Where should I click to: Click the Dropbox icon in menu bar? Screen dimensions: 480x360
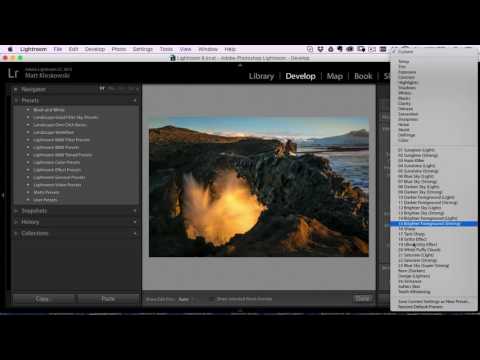[320, 49]
